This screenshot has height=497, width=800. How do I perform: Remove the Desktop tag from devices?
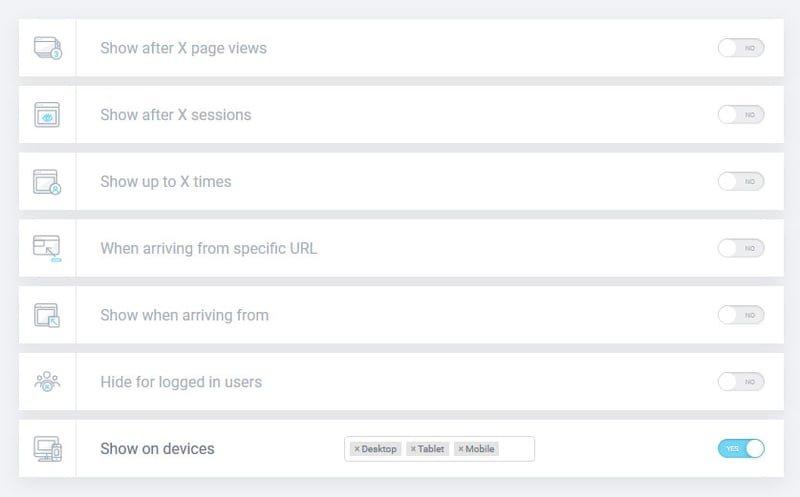pyautogui.click(x=357, y=449)
